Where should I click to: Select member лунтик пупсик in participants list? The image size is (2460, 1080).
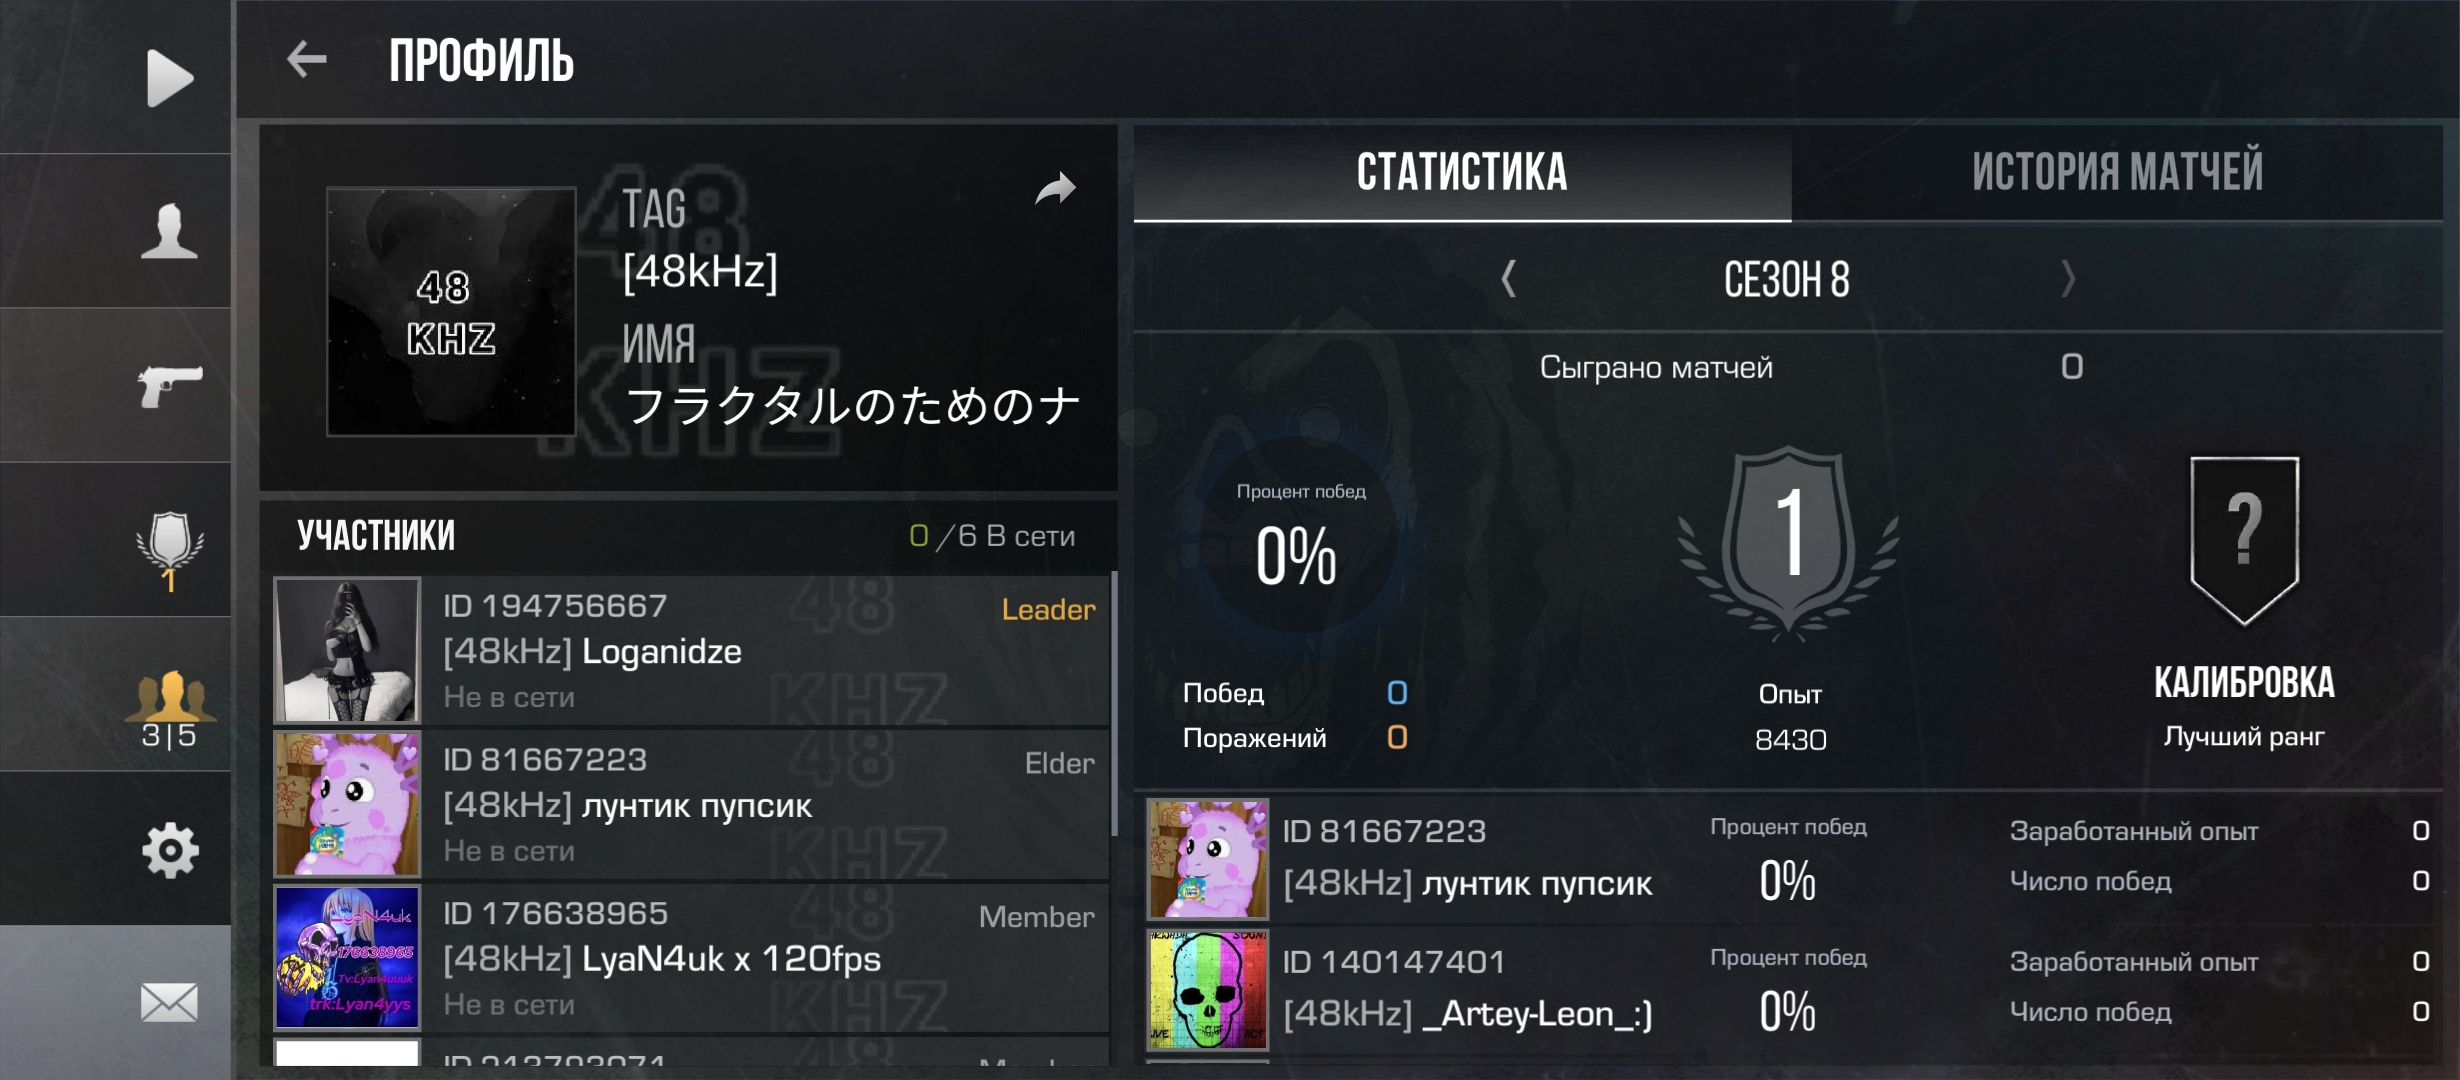[691, 804]
